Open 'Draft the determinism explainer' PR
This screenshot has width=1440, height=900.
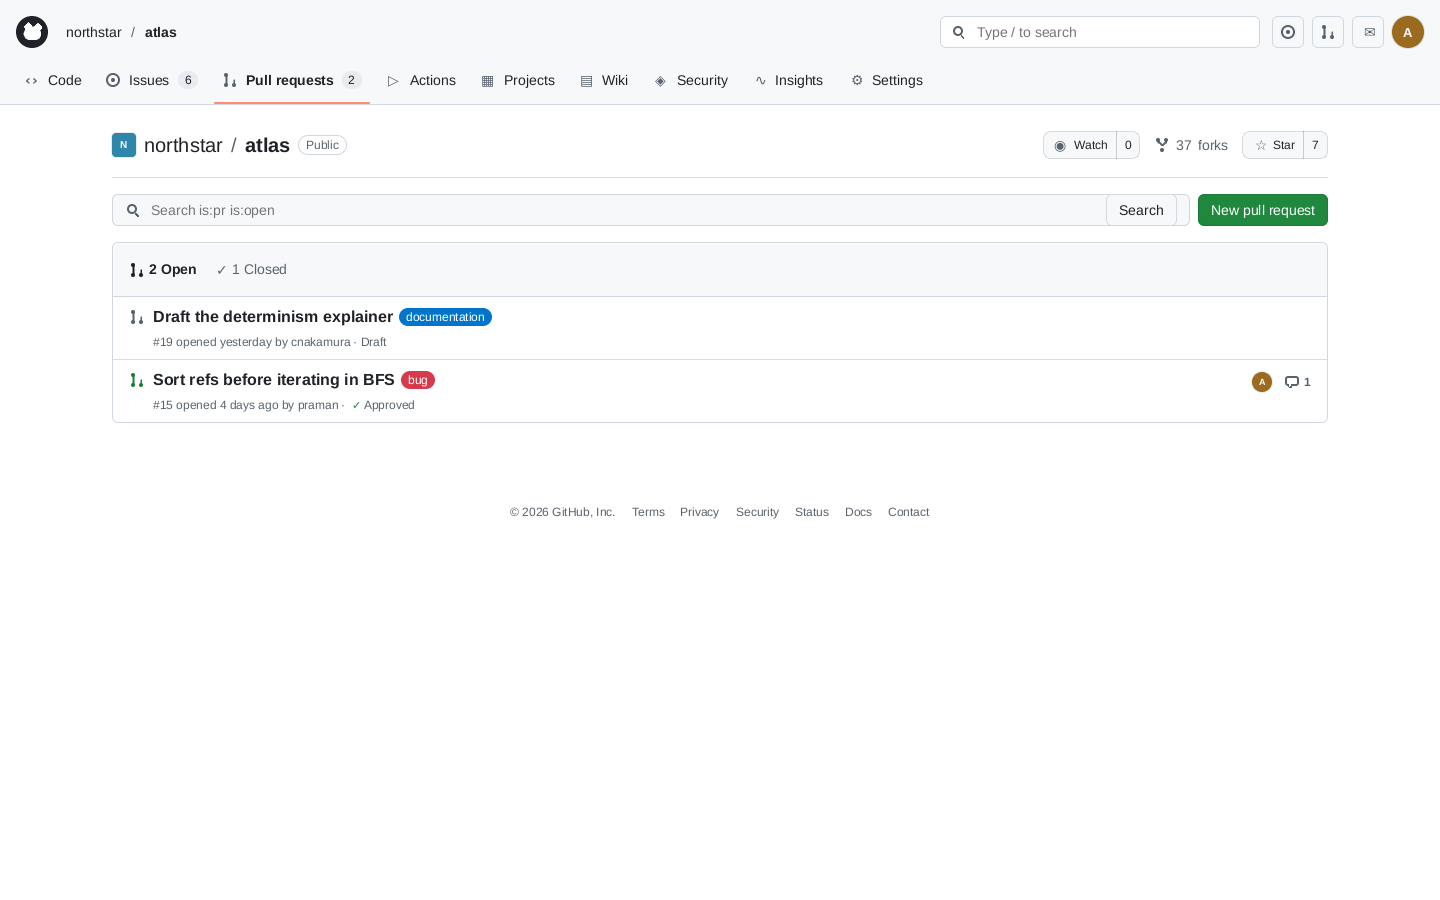pyautogui.click(x=273, y=317)
